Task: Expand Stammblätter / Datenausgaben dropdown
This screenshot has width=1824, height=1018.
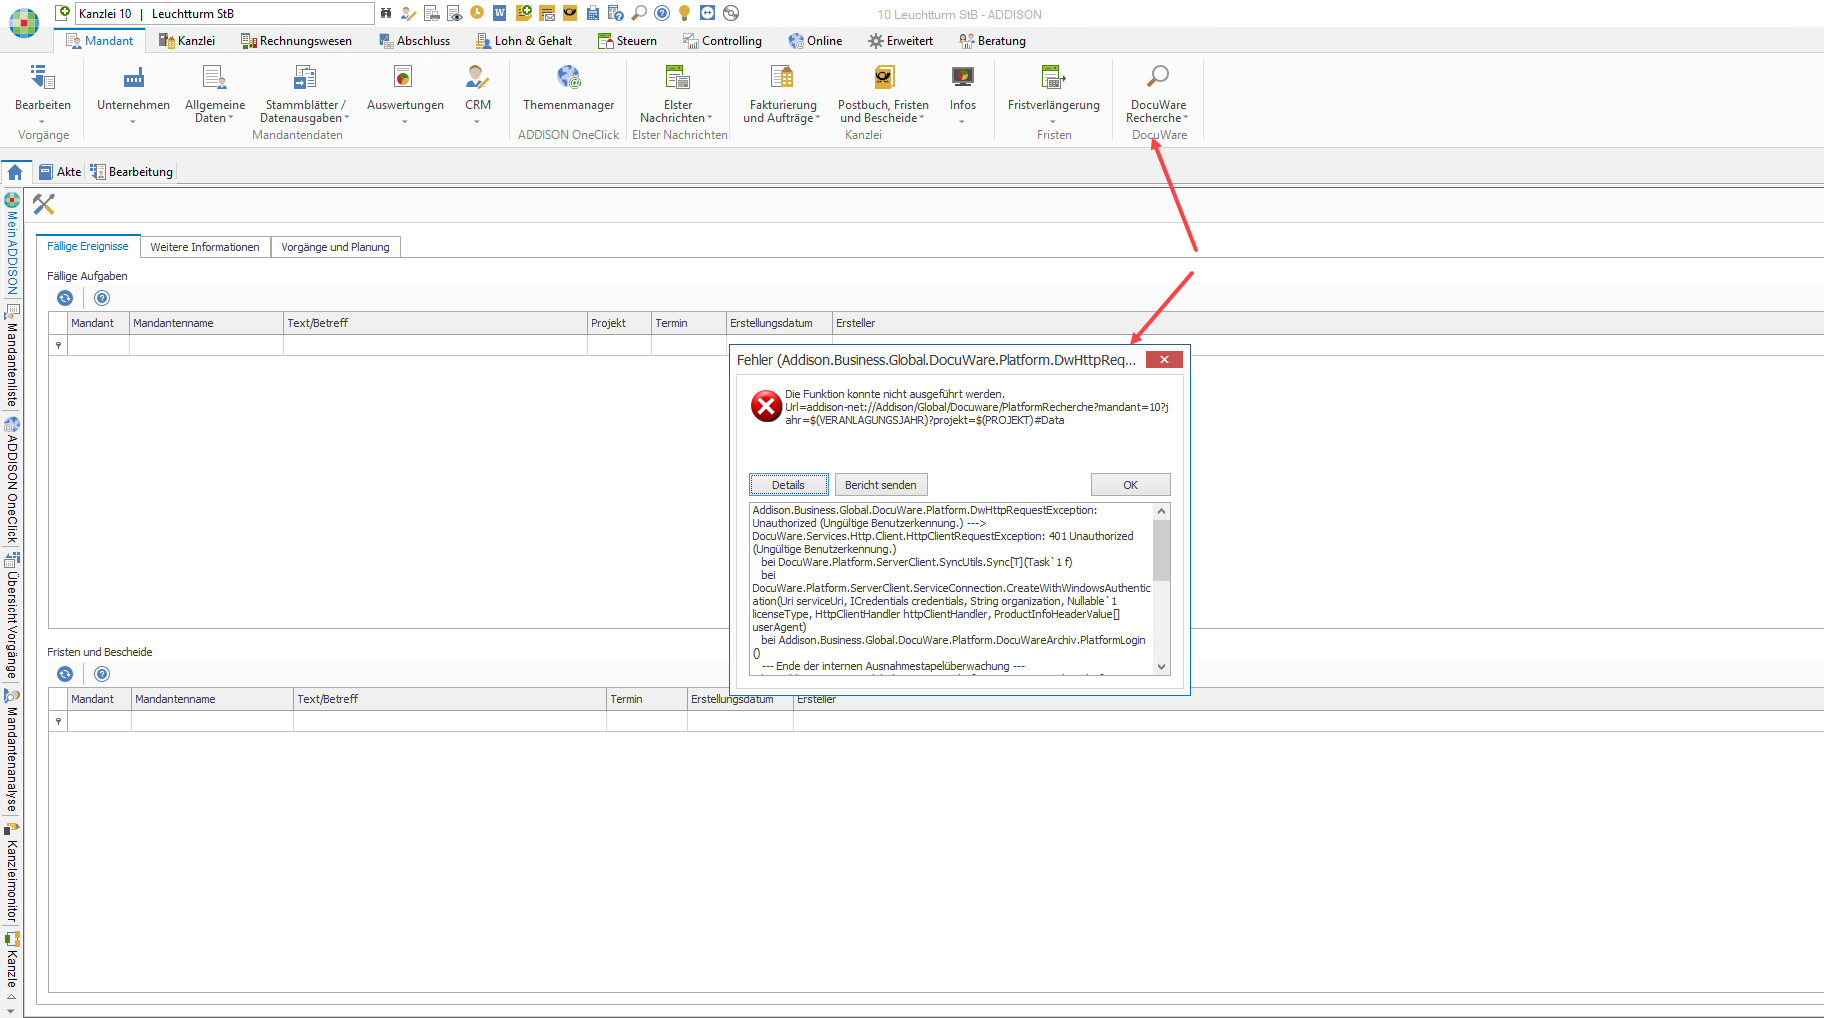Action: pyautogui.click(x=346, y=118)
